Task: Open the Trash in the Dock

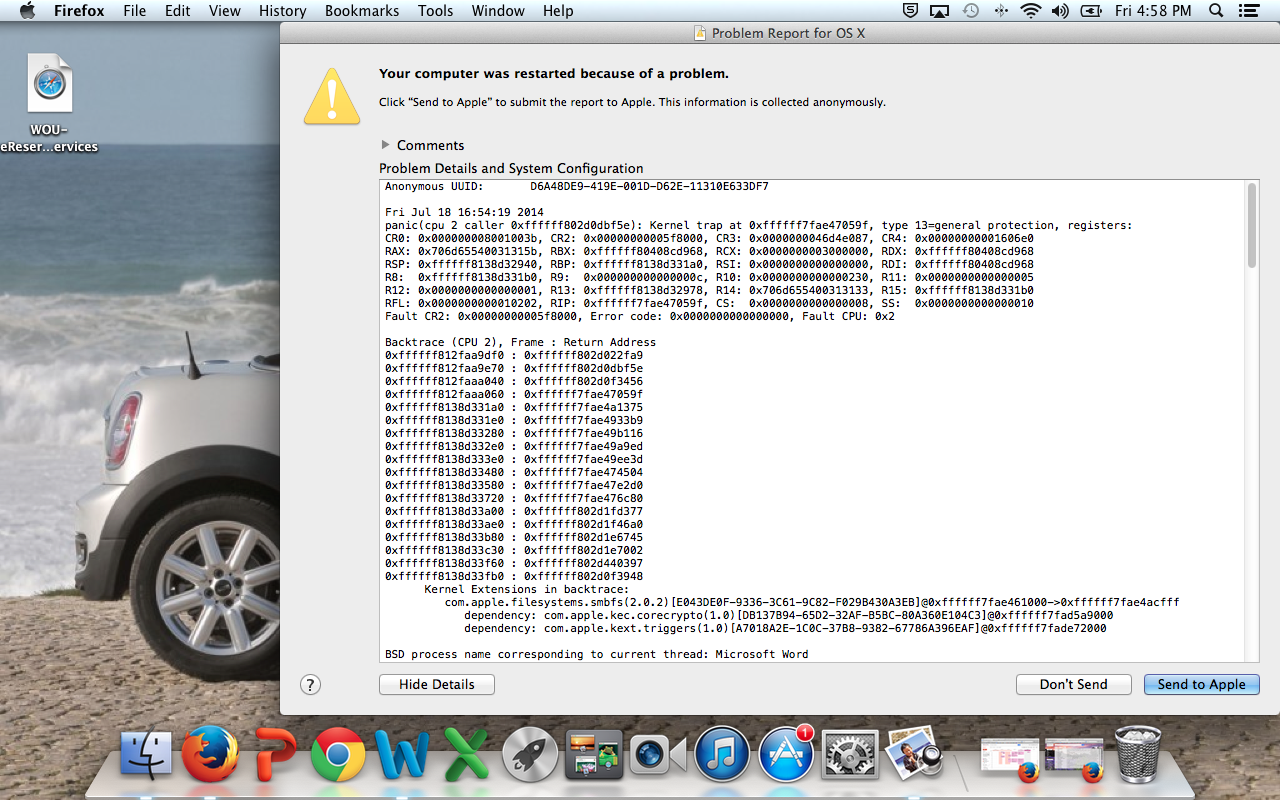Action: click(1138, 753)
